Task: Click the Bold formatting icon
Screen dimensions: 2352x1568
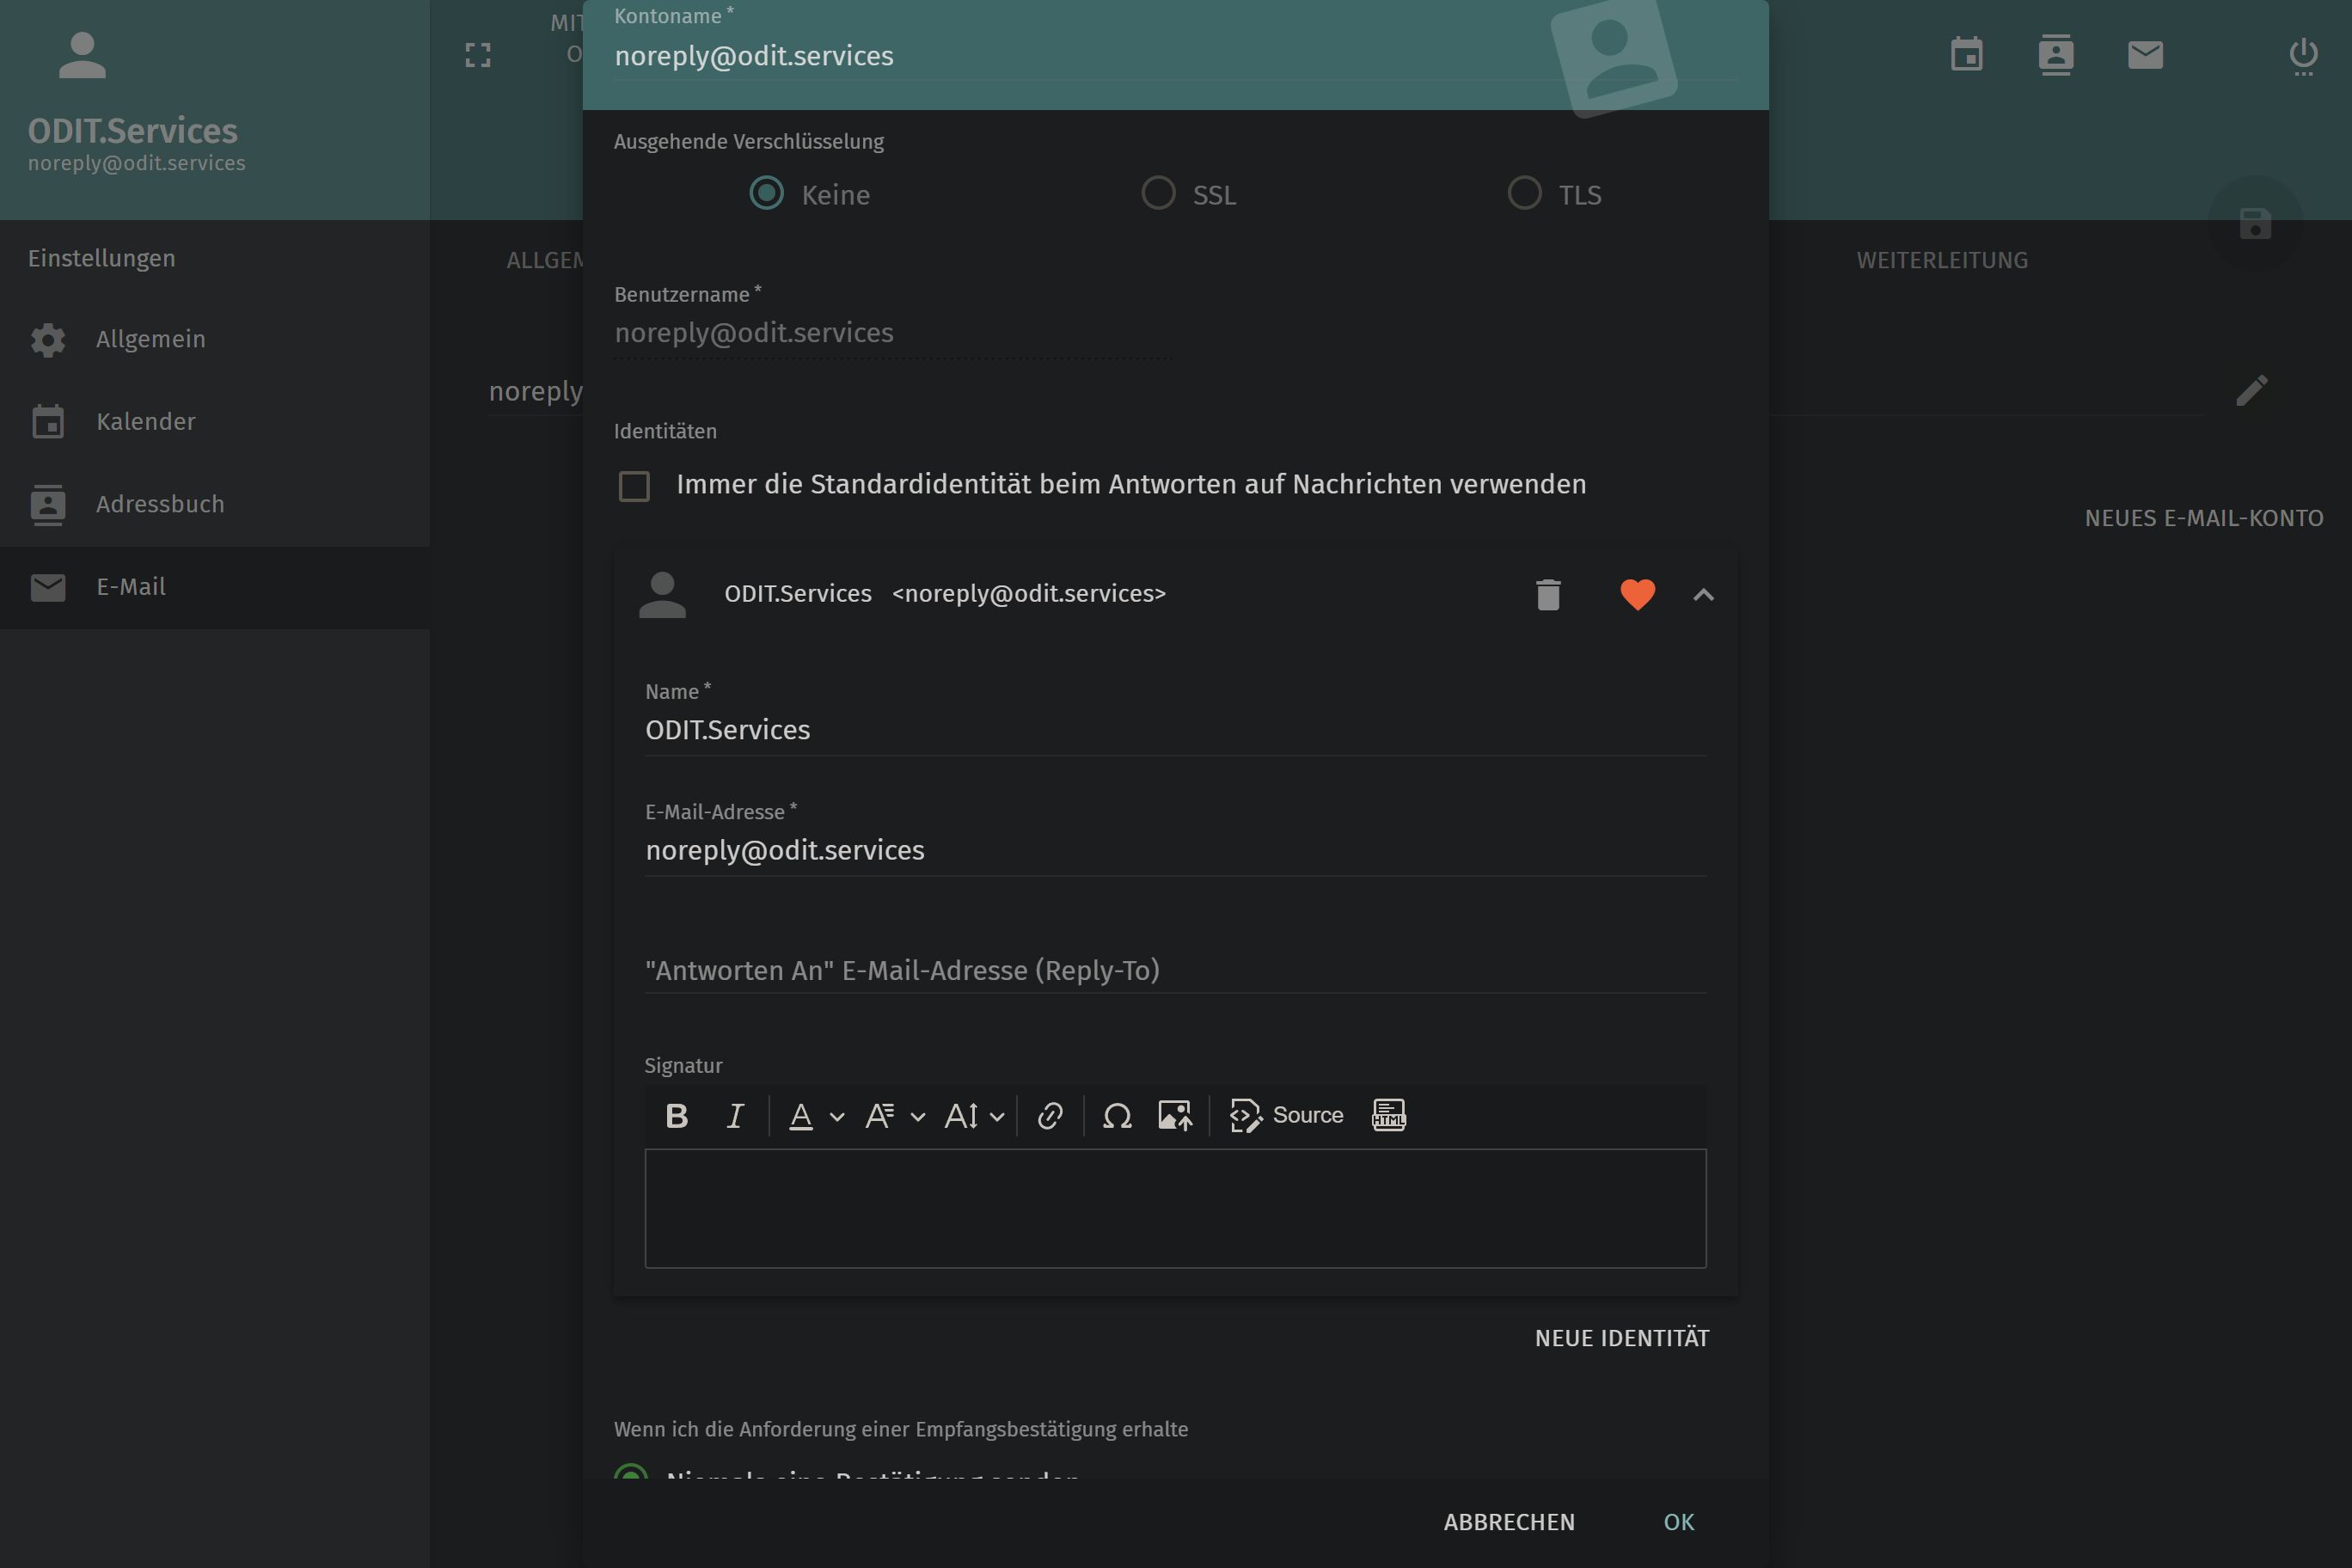Action: click(x=676, y=1115)
